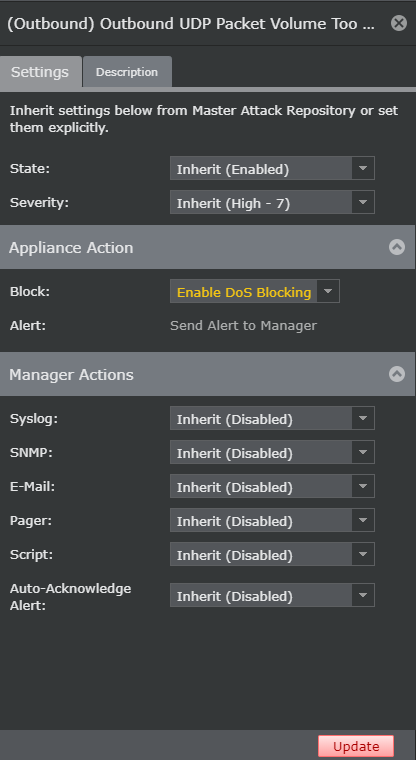Image resolution: width=416 pixels, height=760 pixels.
Task: Open the Syslog dropdown
Action: coord(272,418)
